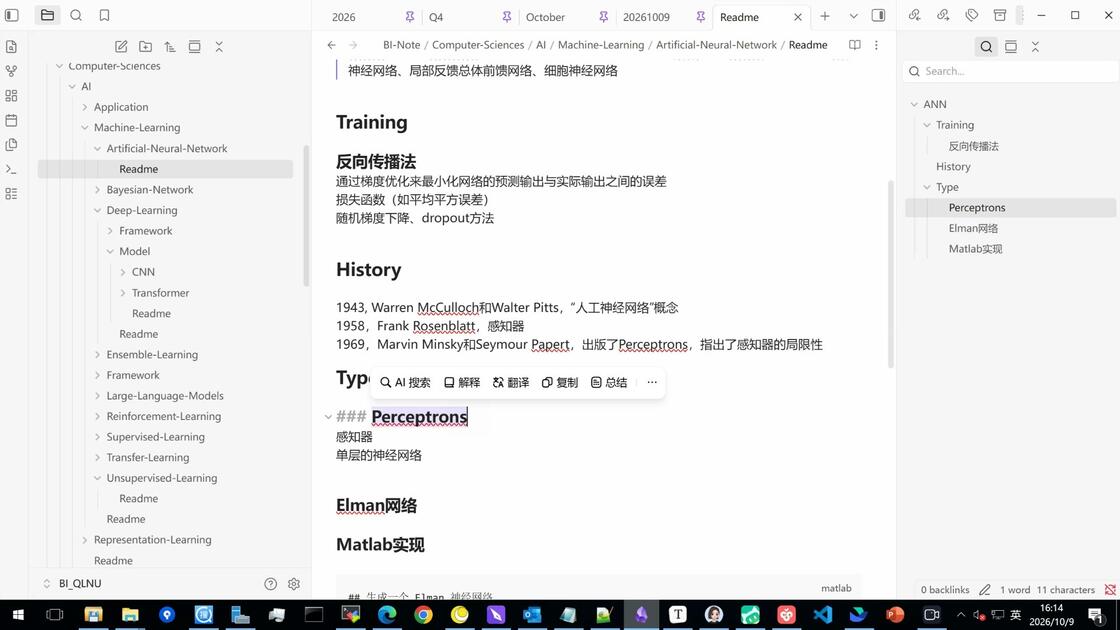Expand the Transformer folder
1120x630 pixels.
pos(123,293)
